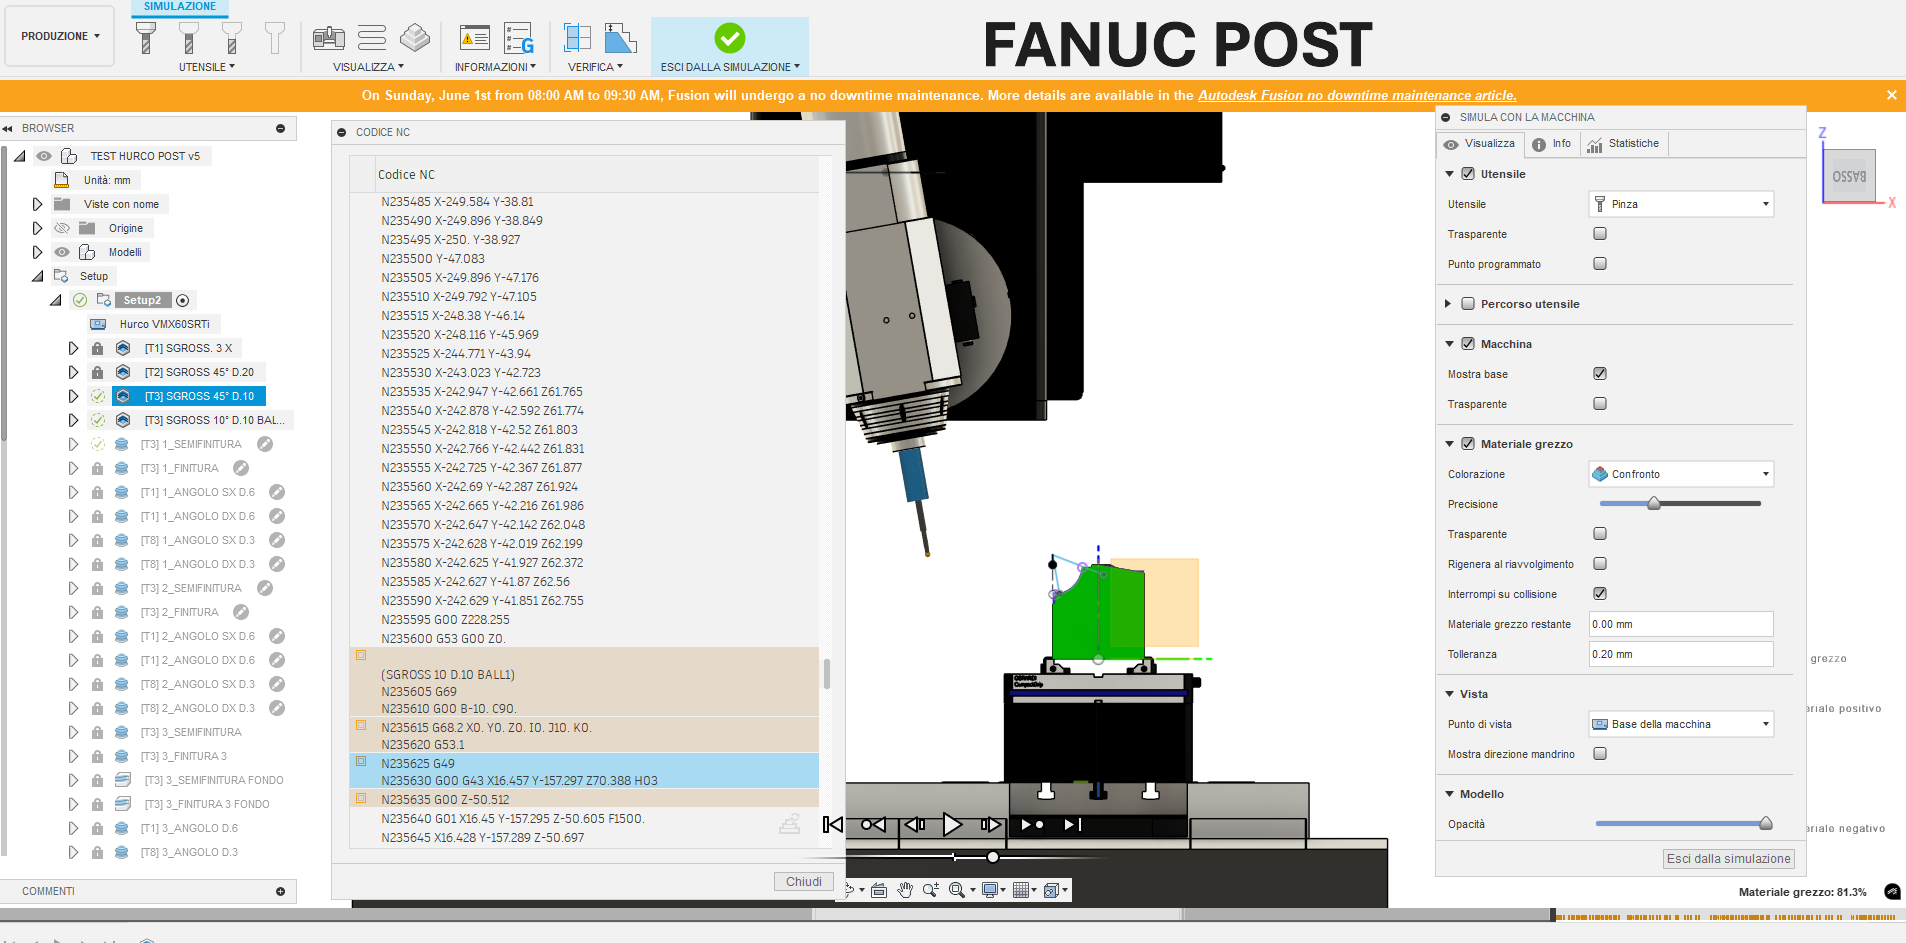Toggle Utensile Trasparente checkbox
The image size is (1906, 943).
point(1600,234)
